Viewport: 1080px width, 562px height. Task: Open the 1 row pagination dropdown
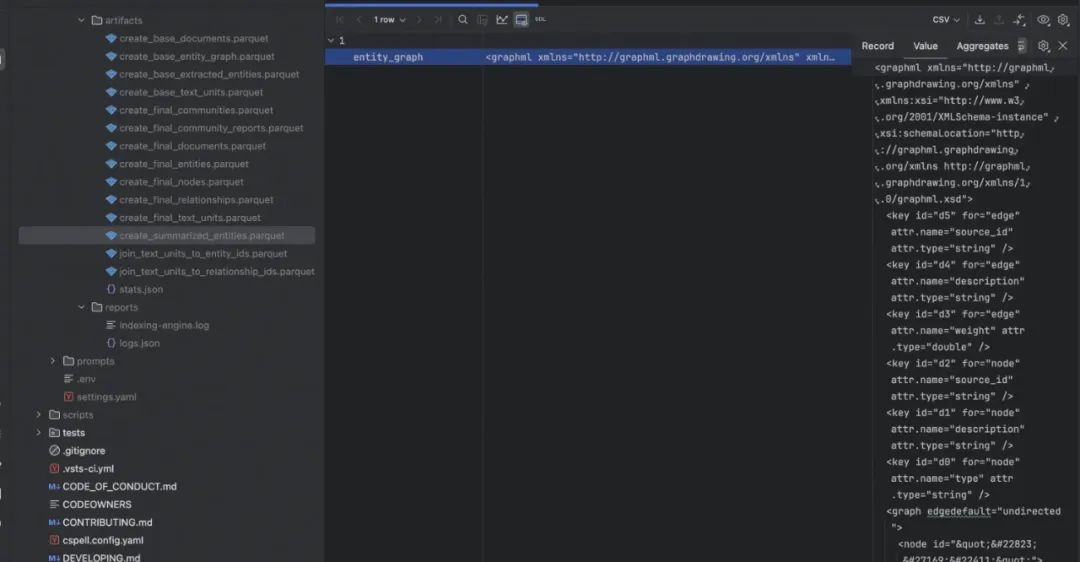(x=389, y=20)
